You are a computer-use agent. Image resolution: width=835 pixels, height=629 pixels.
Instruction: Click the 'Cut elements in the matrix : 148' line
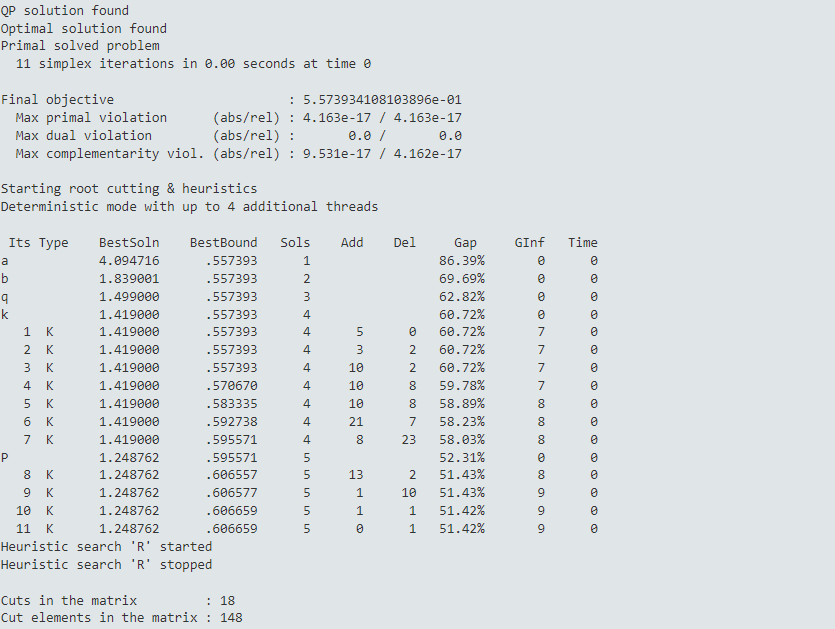point(120,617)
